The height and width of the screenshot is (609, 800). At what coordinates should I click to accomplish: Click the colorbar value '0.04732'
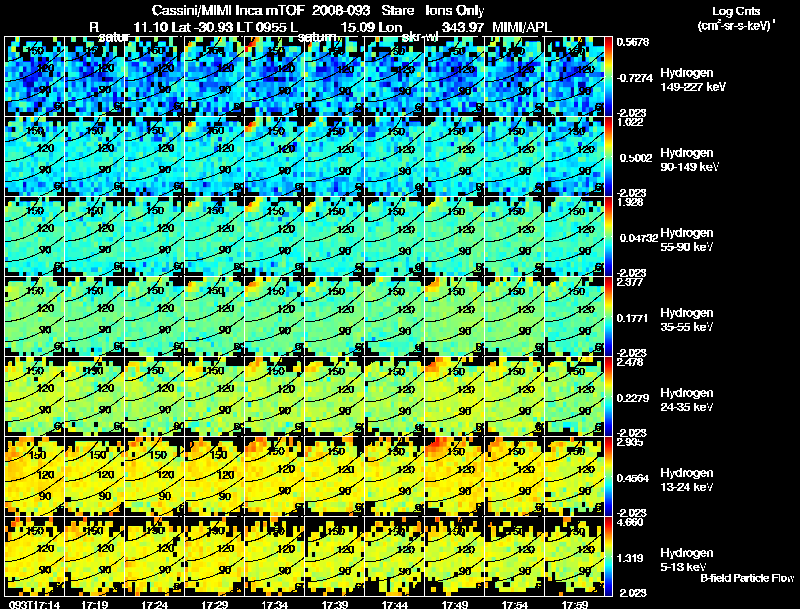(x=638, y=238)
